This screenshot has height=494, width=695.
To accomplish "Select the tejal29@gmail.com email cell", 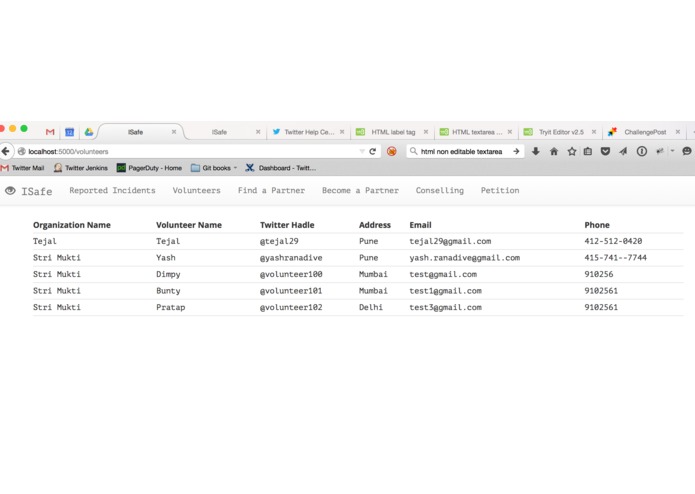I will click(x=450, y=241).
